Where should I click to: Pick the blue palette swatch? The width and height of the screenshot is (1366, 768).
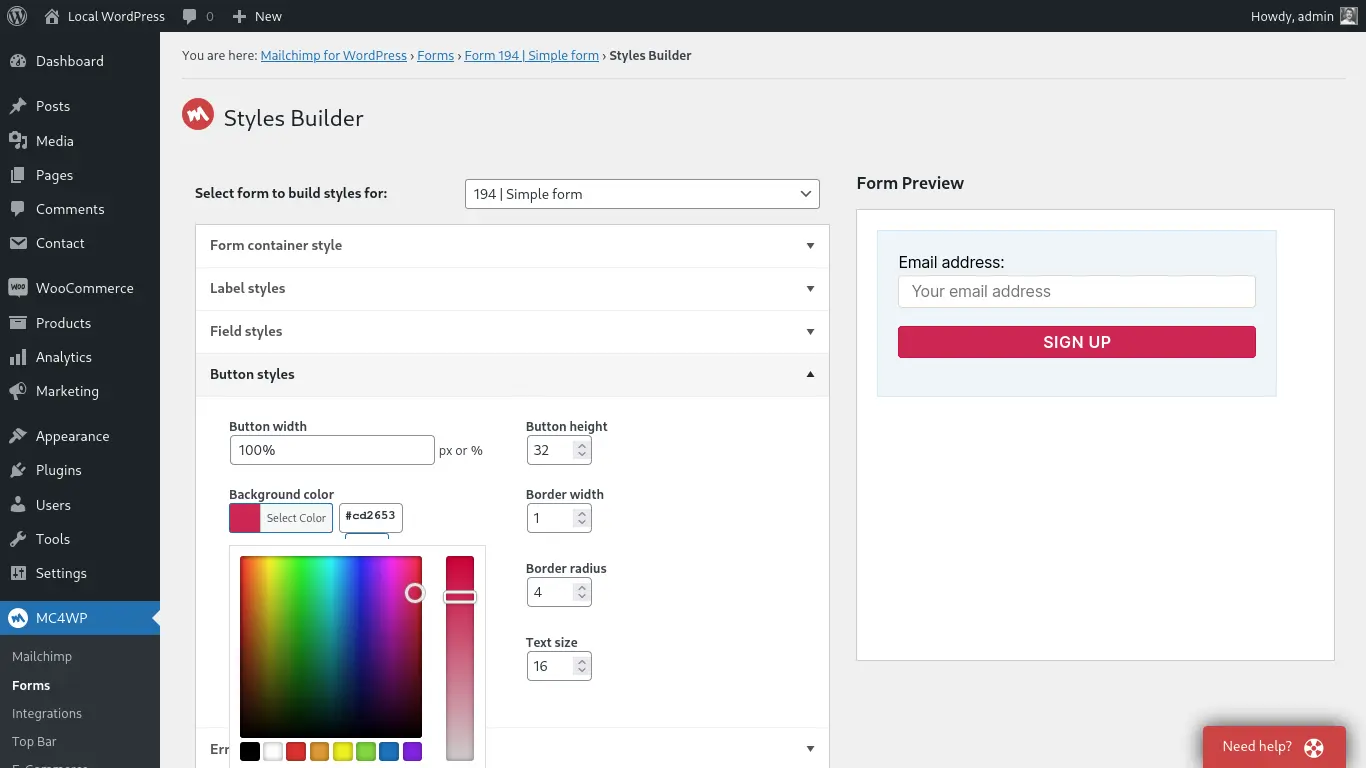click(389, 751)
